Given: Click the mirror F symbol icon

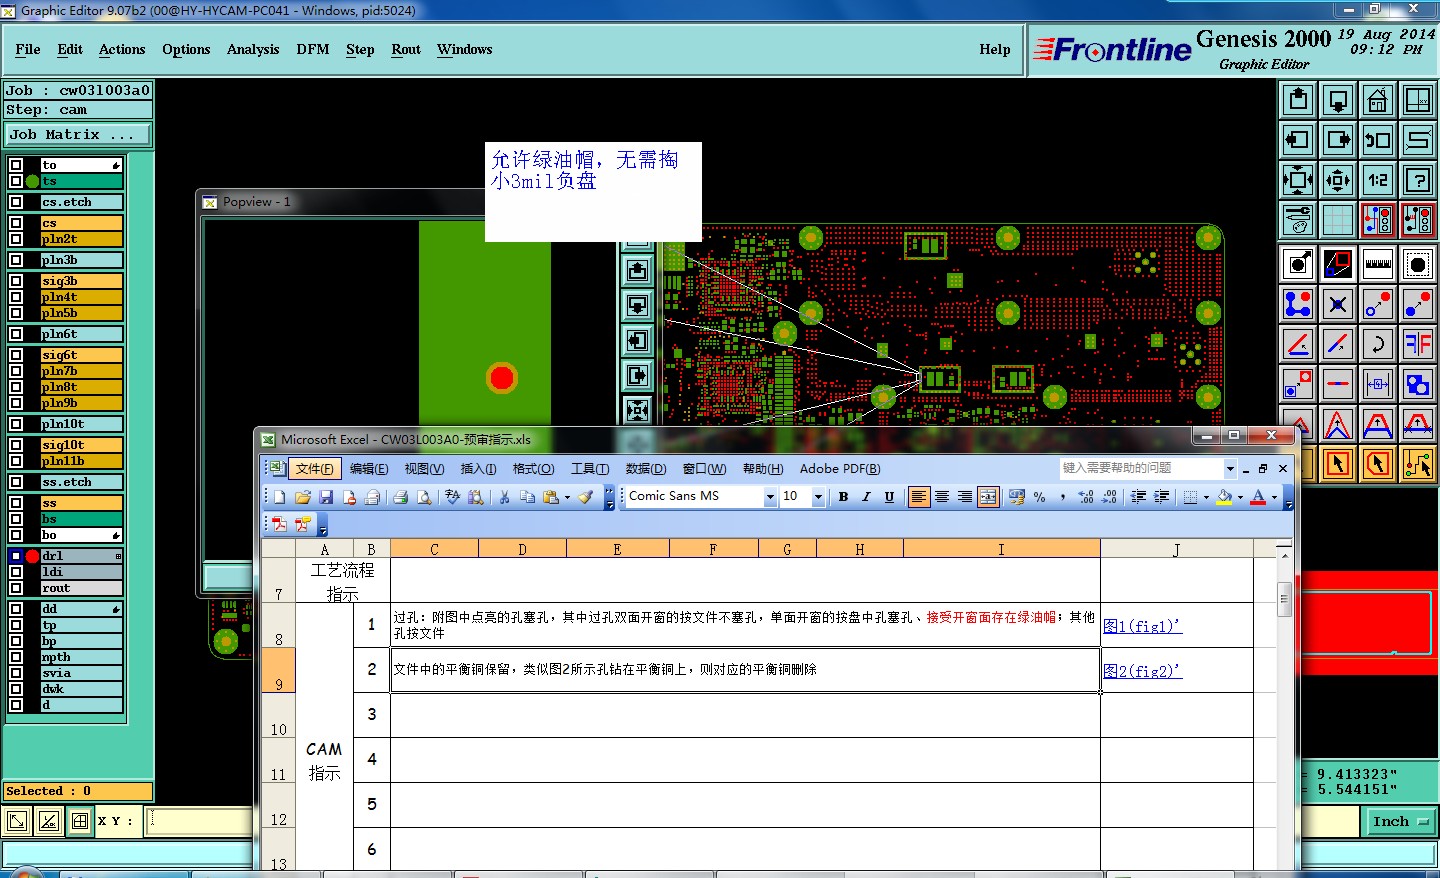Looking at the screenshot, I should (1417, 344).
